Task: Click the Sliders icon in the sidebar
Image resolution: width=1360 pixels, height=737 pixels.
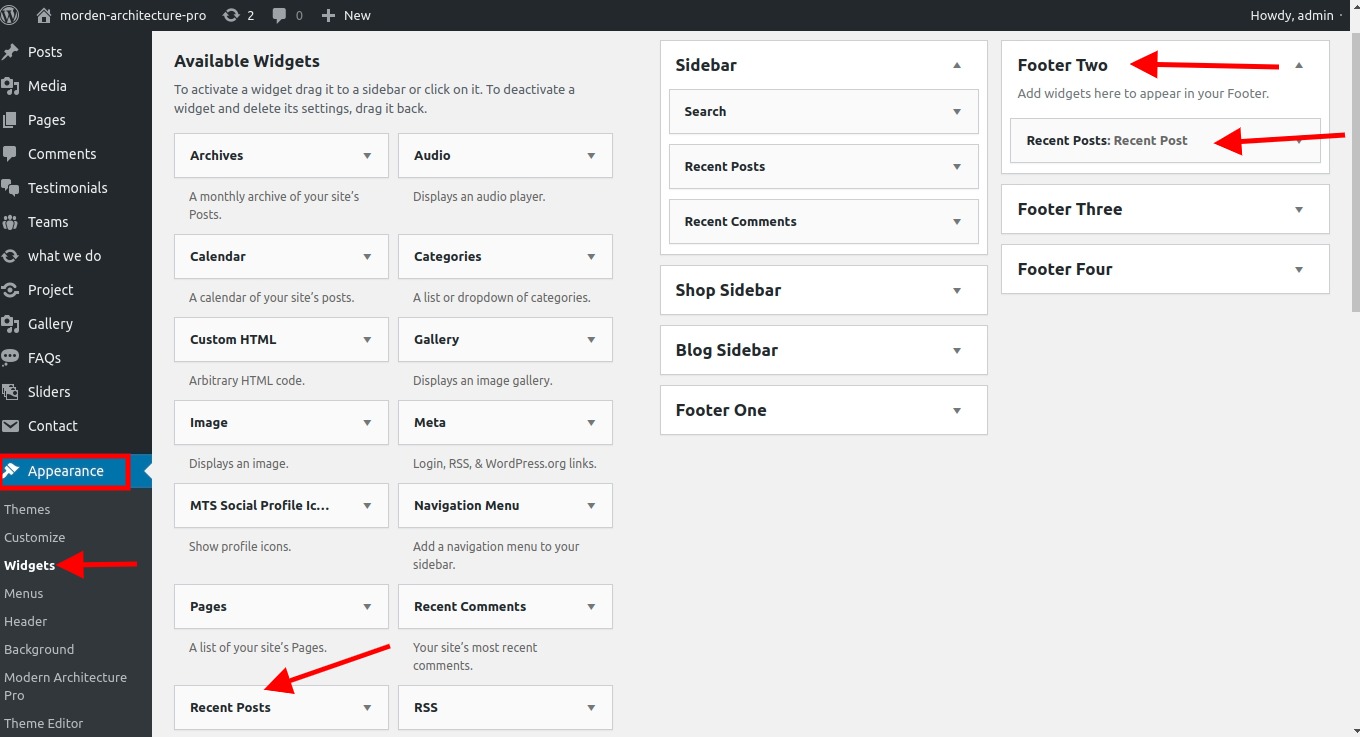Action: [x=10, y=392]
